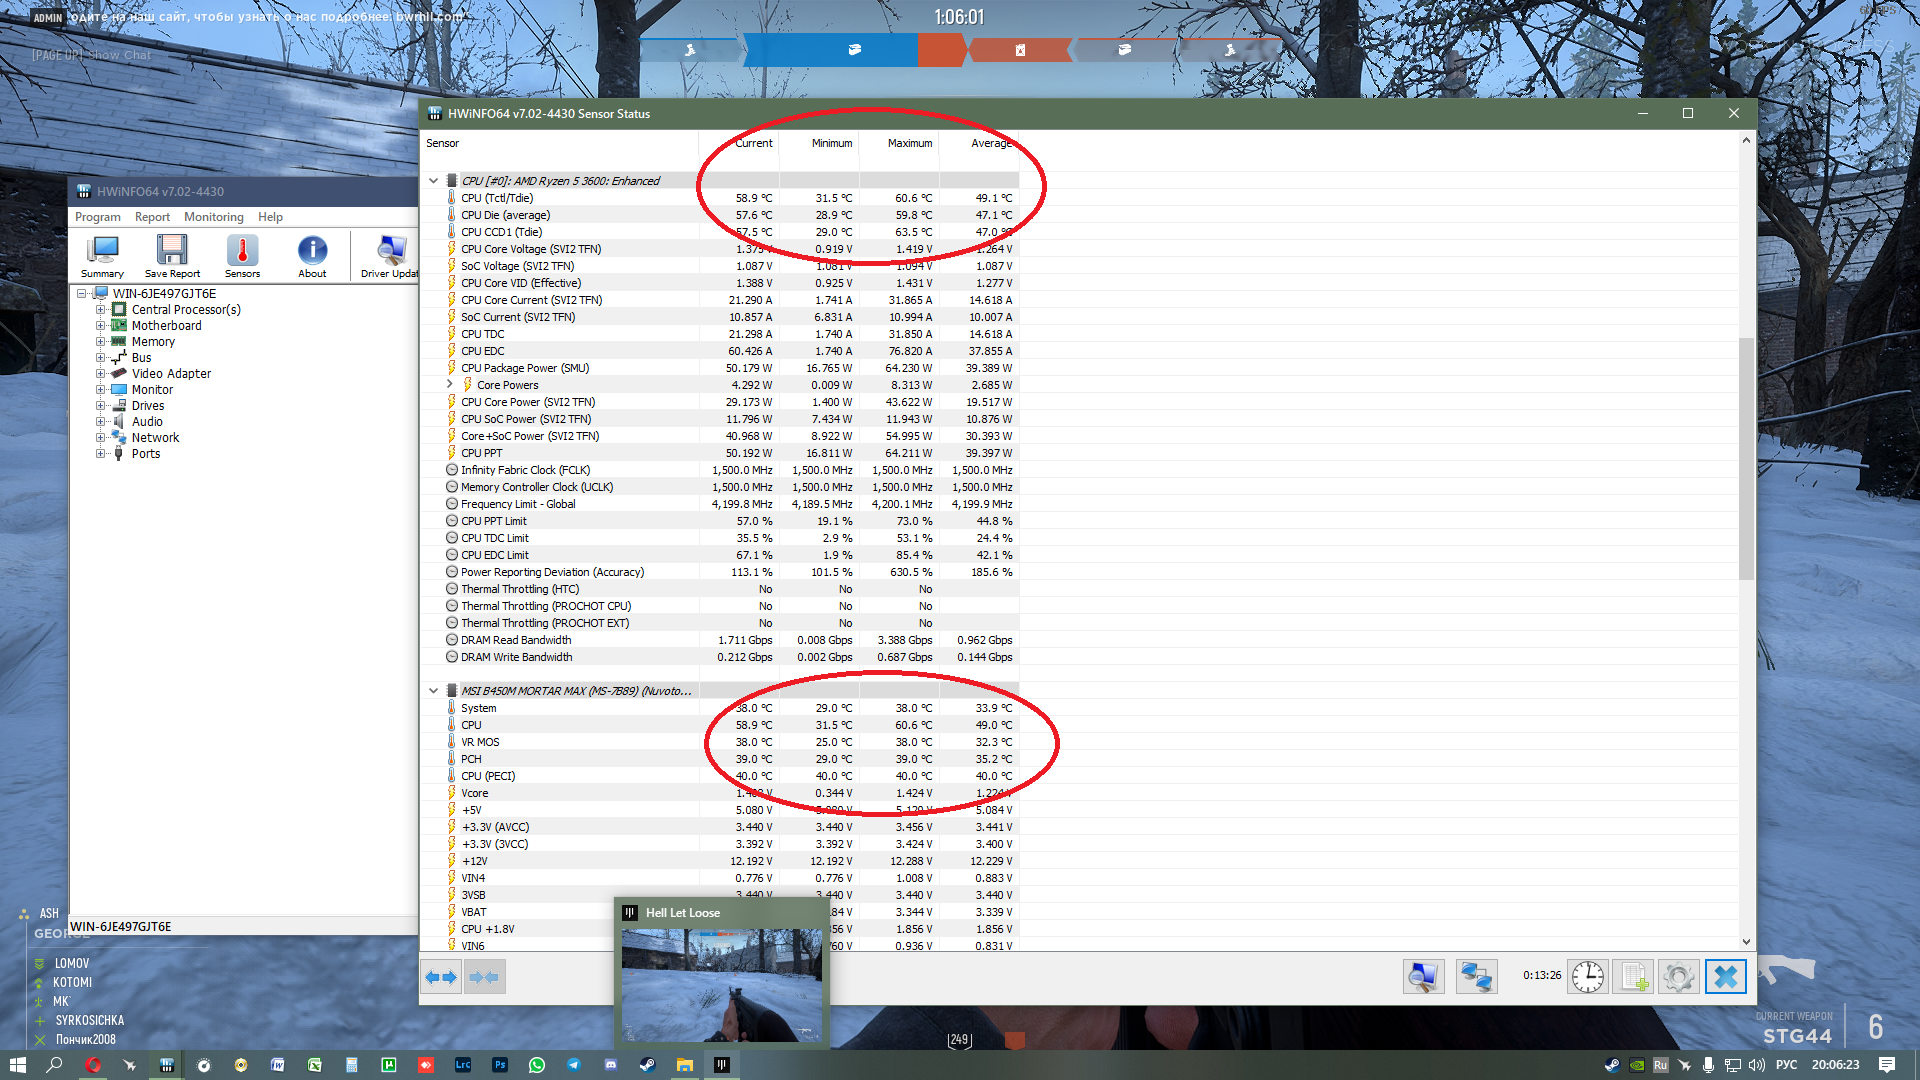Click the logging start sheet icon
This screenshot has width=1920, height=1080.
(1633, 976)
